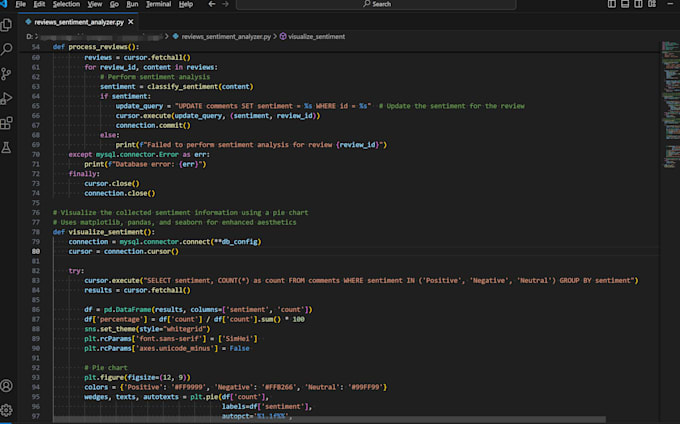The image size is (680, 424).
Task: Click the 'Failed to perform sentiment analysis' print line
Action: (x=251, y=145)
